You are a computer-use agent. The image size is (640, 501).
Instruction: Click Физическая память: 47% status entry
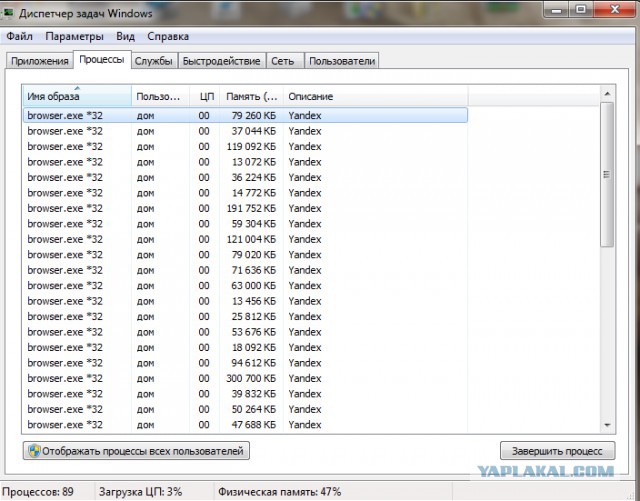(280, 492)
